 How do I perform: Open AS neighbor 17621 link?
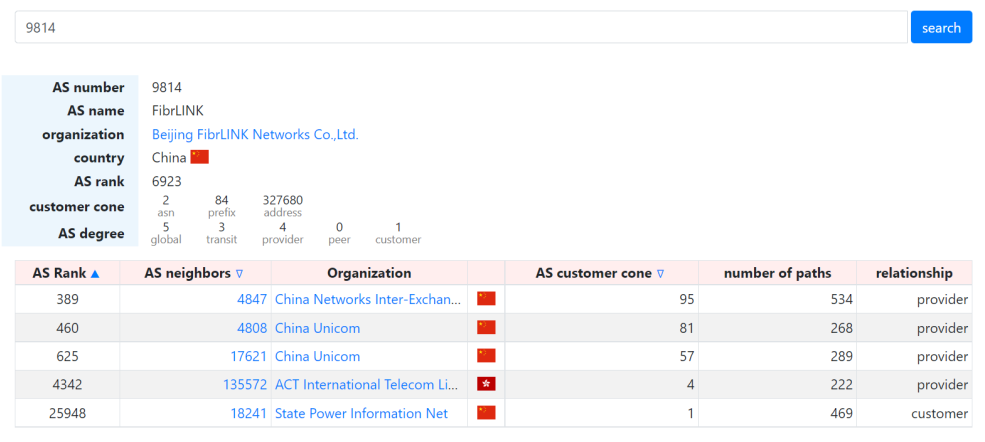tap(249, 357)
